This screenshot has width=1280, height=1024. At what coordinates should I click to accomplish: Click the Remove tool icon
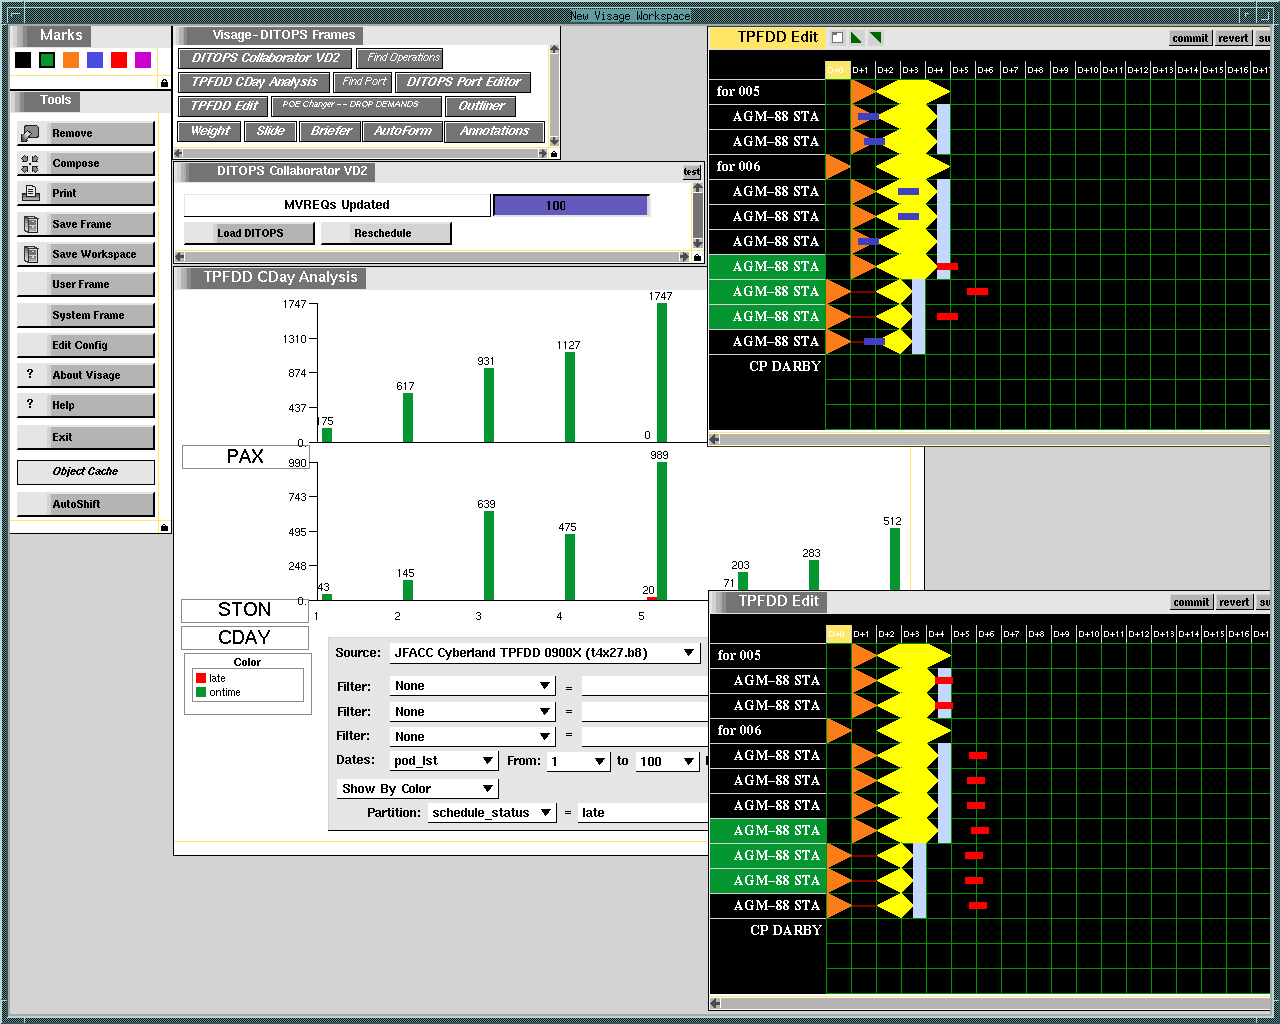[30, 133]
